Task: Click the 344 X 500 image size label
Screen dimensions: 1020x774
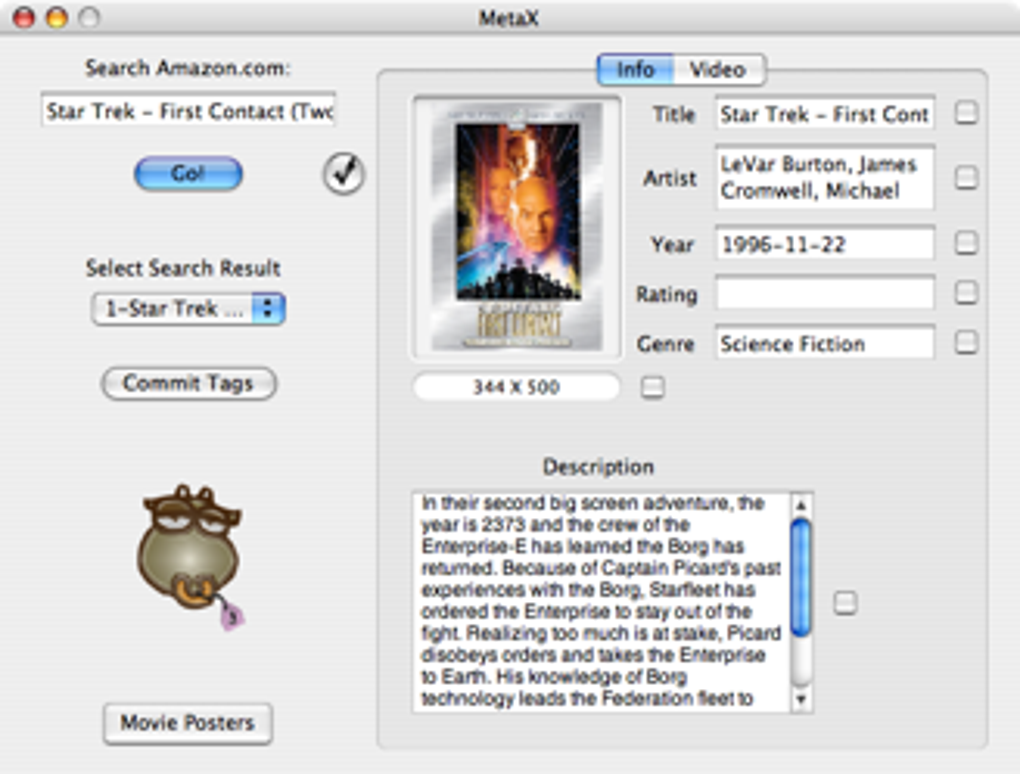Action: click(x=517, y=387)
